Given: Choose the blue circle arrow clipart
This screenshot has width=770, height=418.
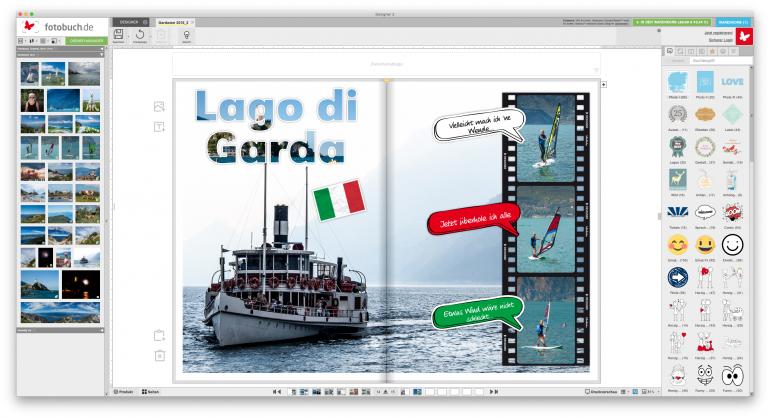Looking at the screenshot, I should tap(678, 278).
